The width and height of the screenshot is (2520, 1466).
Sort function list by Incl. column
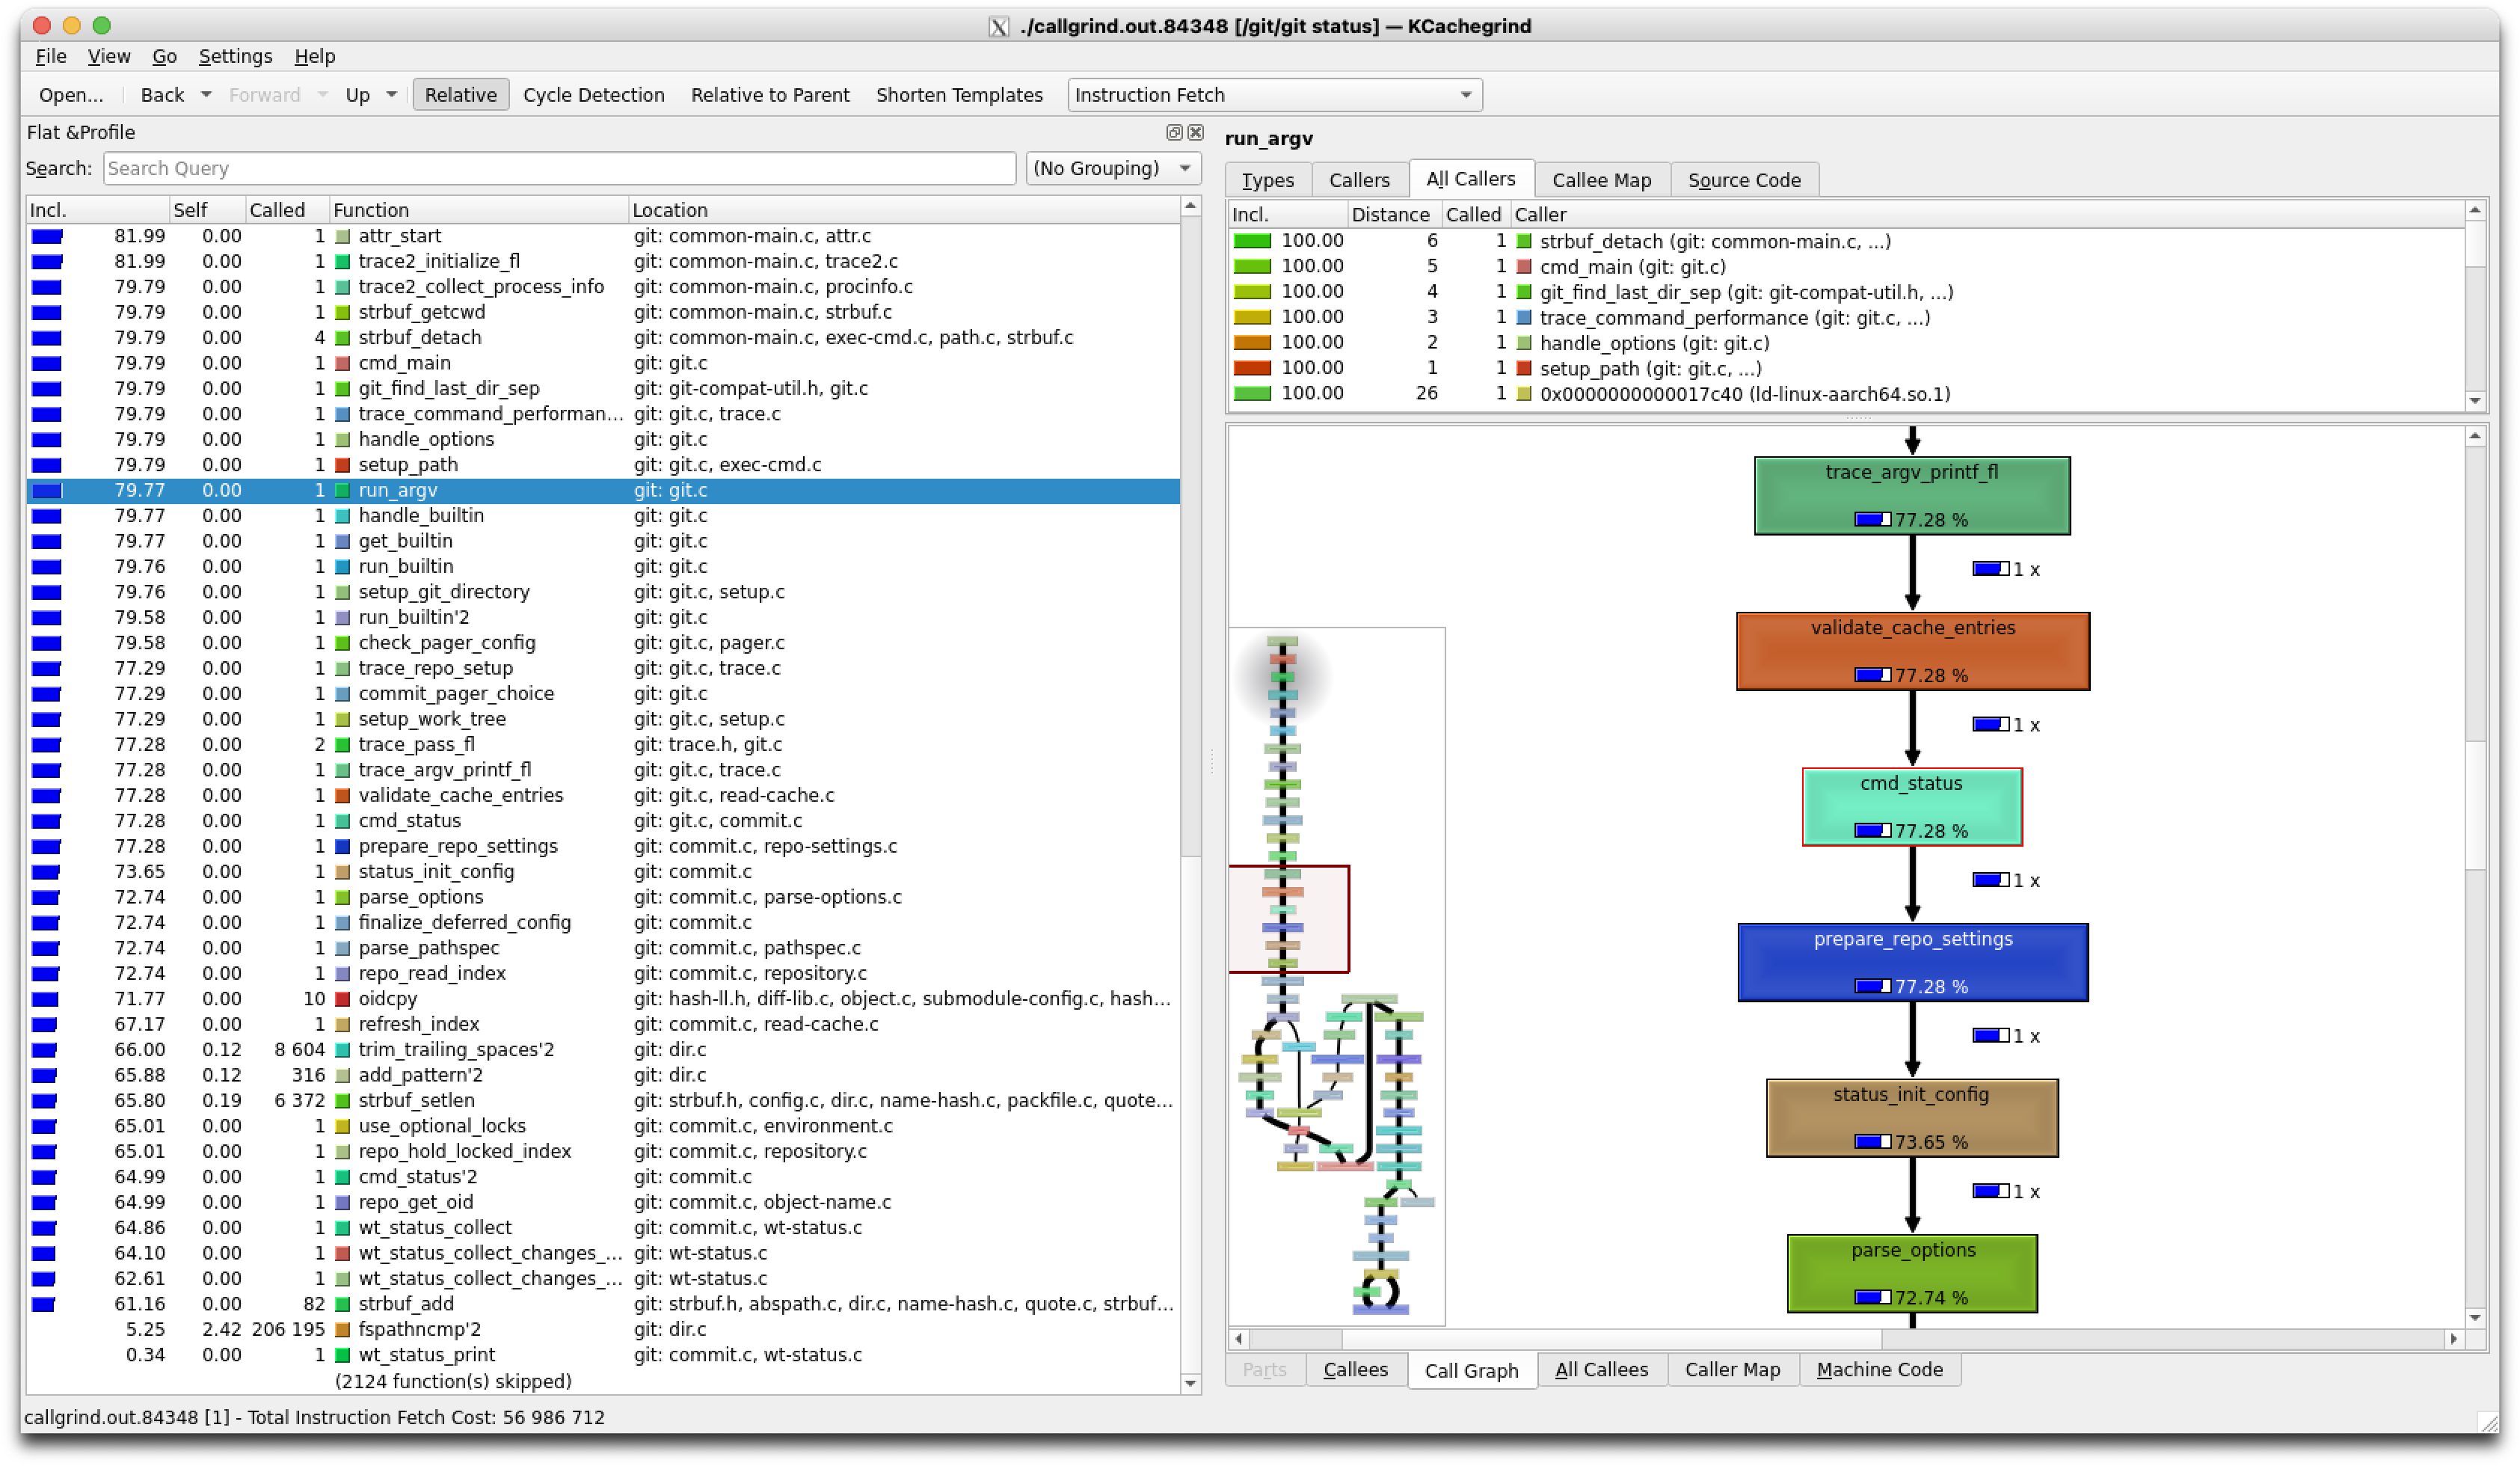(x=97, y=210)
